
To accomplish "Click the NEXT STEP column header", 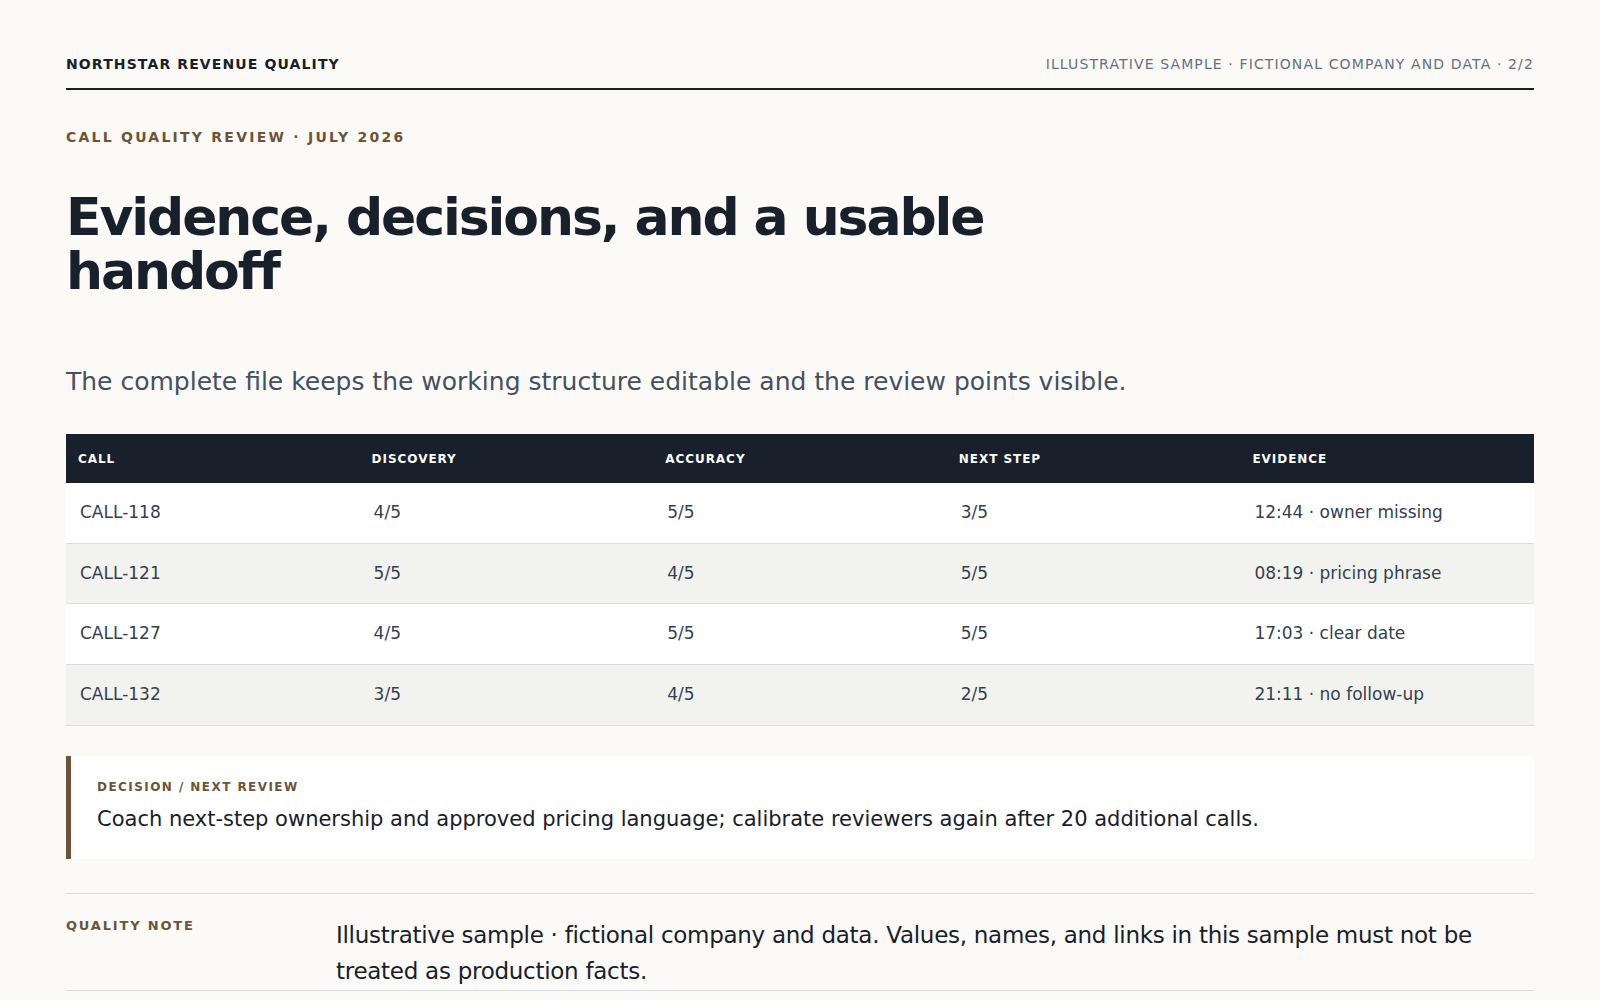I will click(x=999, y=459).
